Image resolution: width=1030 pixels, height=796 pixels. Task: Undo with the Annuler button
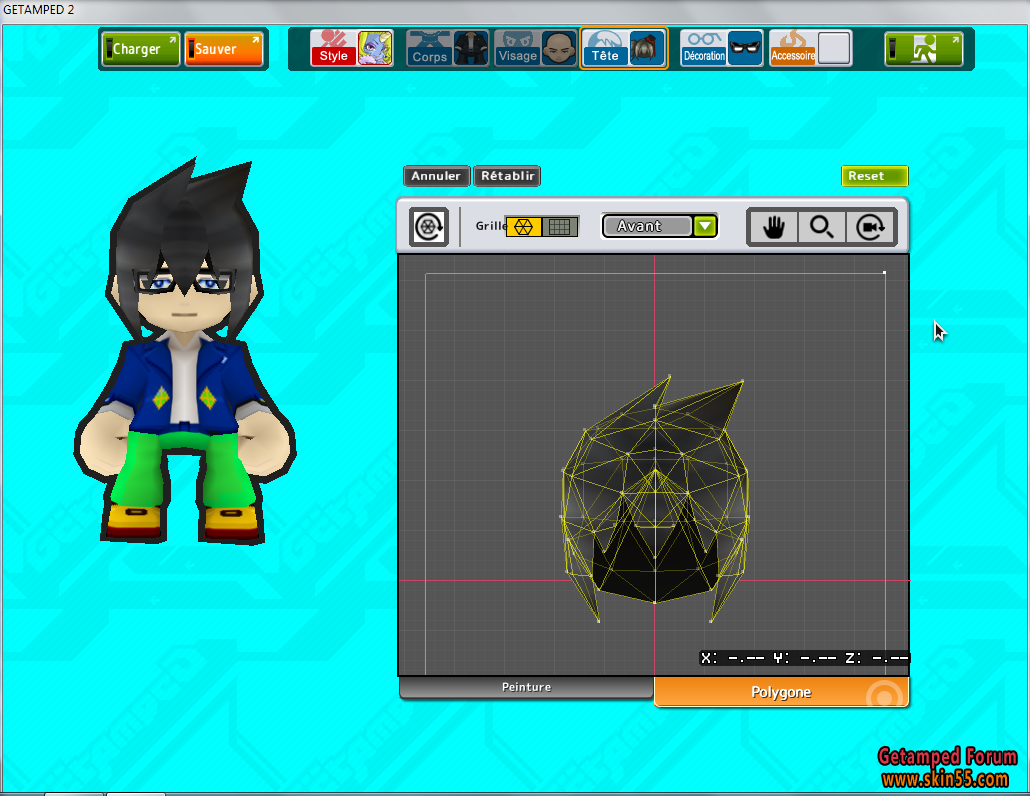[x=436, y=176]
